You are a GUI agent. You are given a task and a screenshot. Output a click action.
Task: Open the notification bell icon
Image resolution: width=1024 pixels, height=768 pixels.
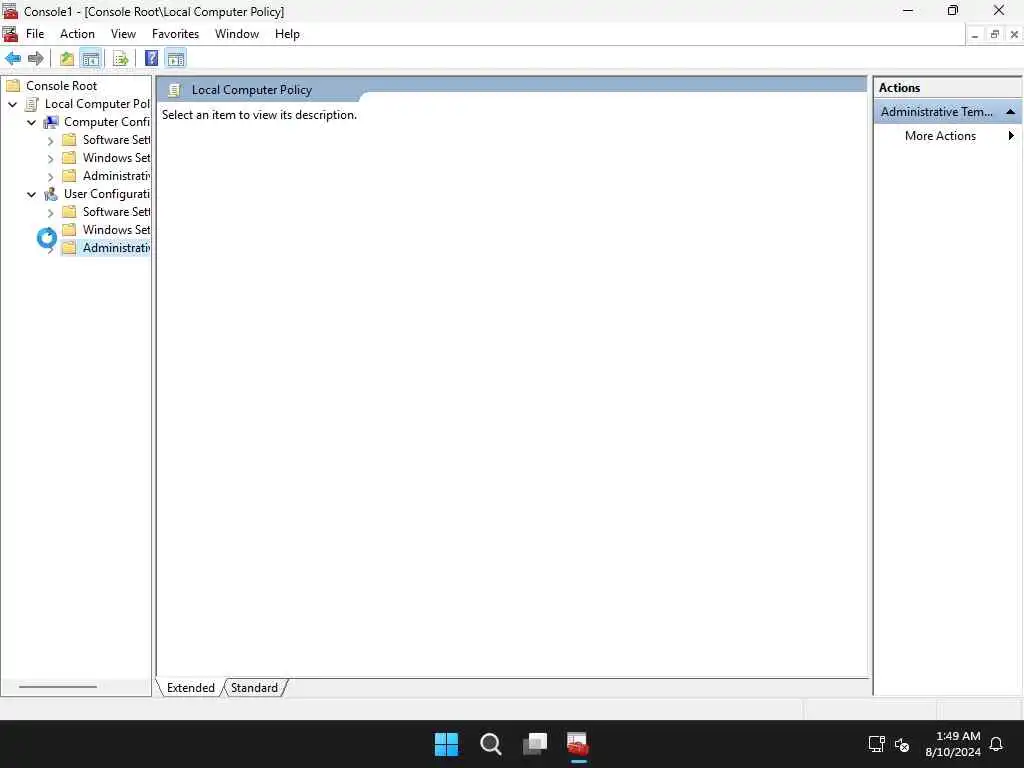[996, 744]
